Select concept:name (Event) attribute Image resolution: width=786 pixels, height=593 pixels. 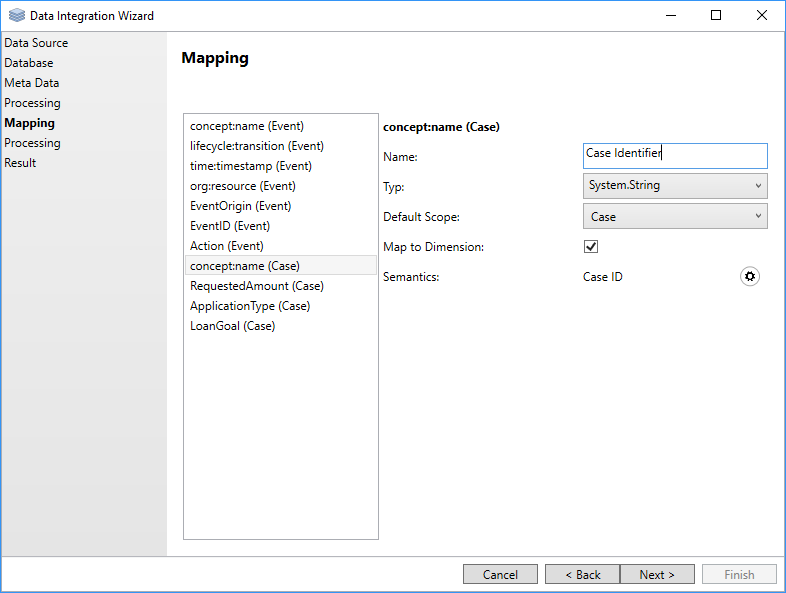[247, 126]
